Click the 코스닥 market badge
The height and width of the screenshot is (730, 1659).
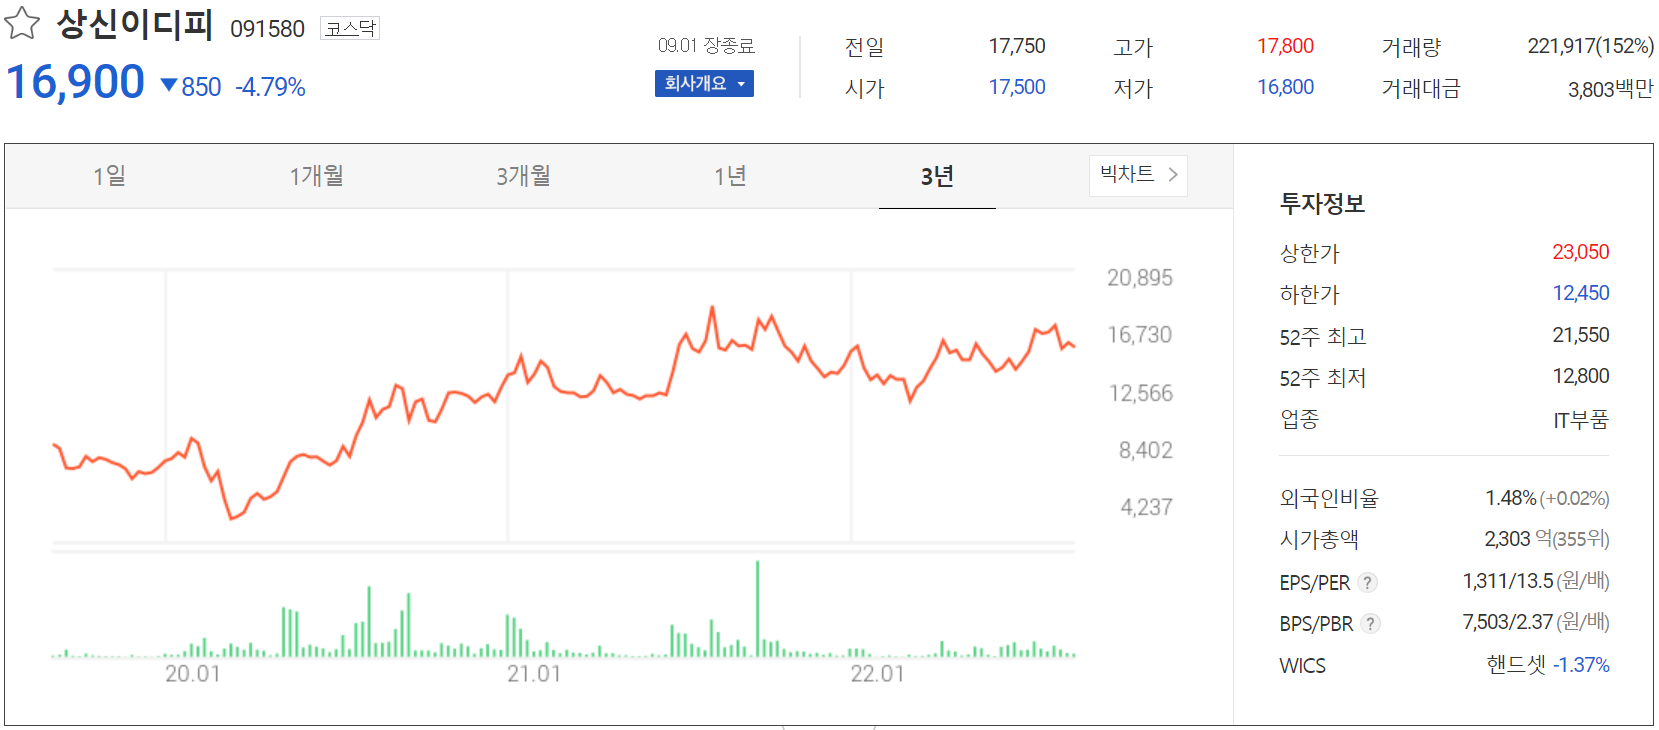(350, 28)
